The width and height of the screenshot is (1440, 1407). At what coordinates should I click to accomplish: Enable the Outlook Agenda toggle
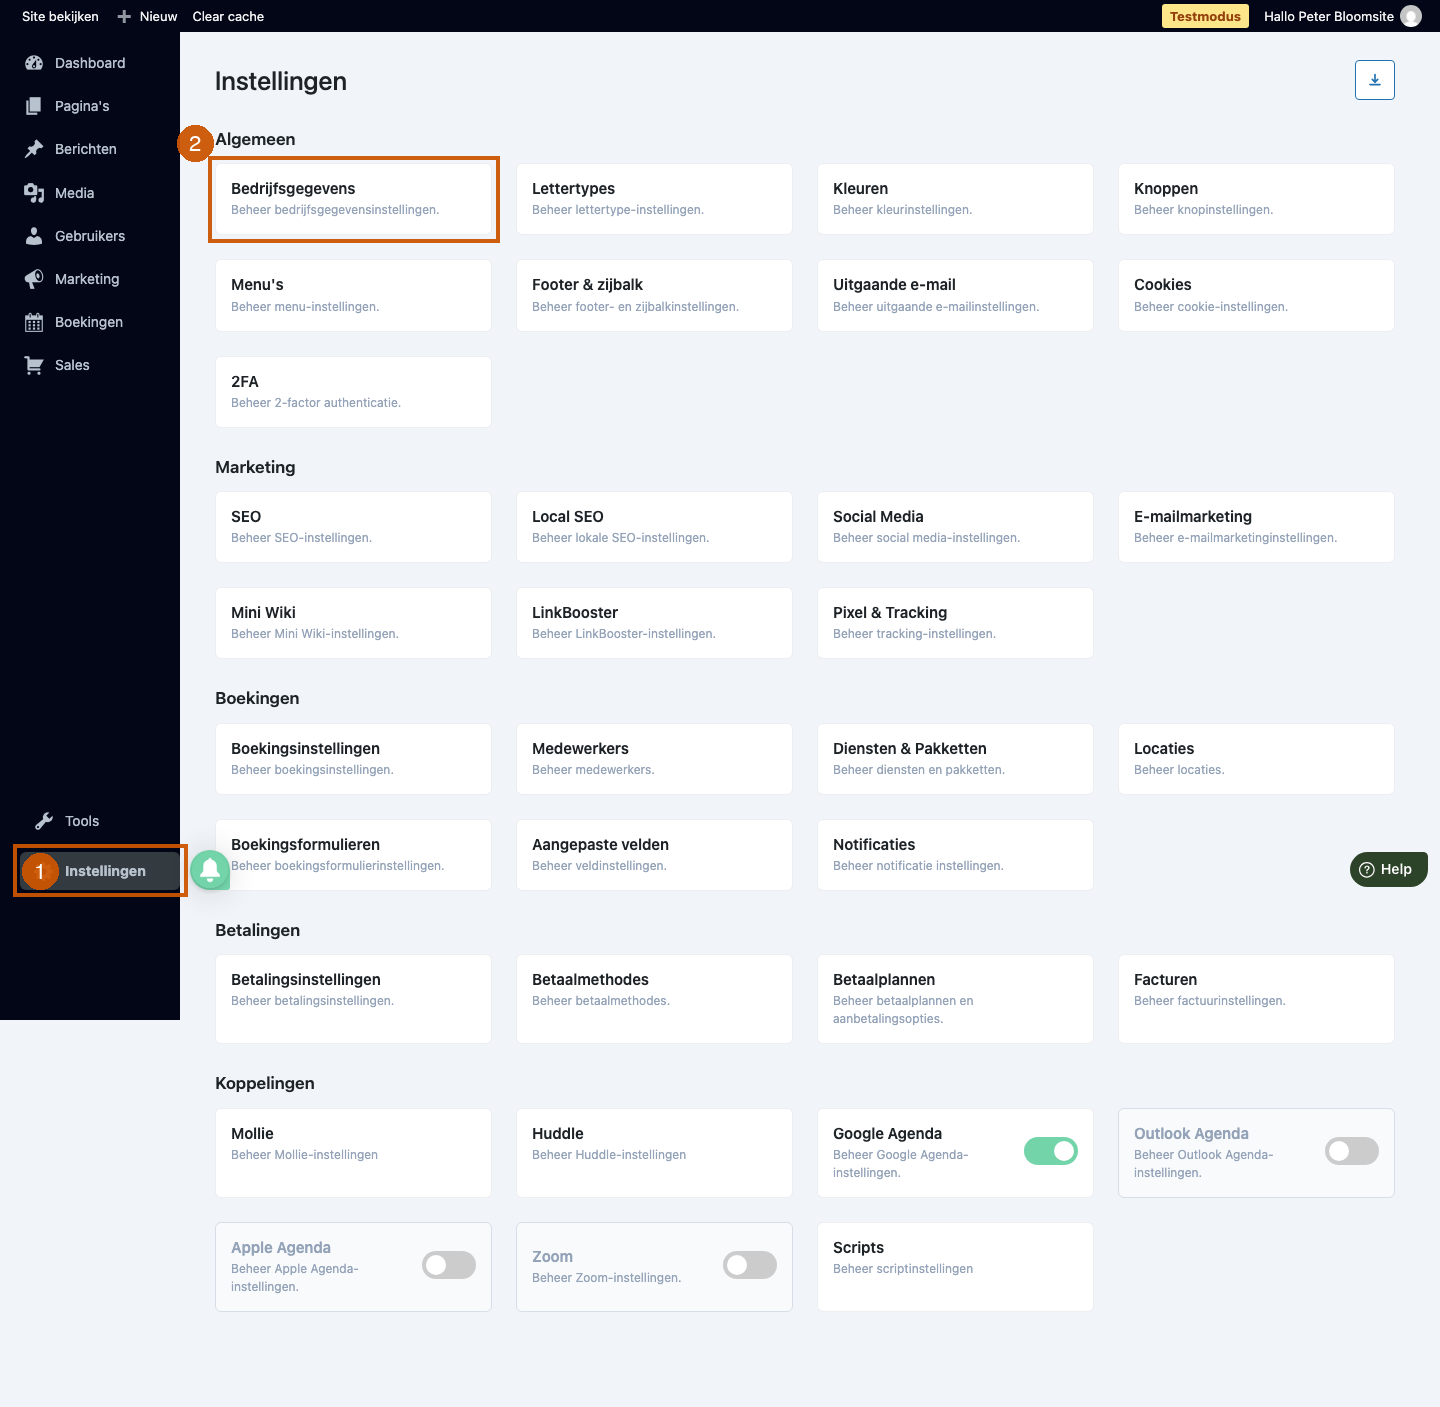pos(1352,1151)
